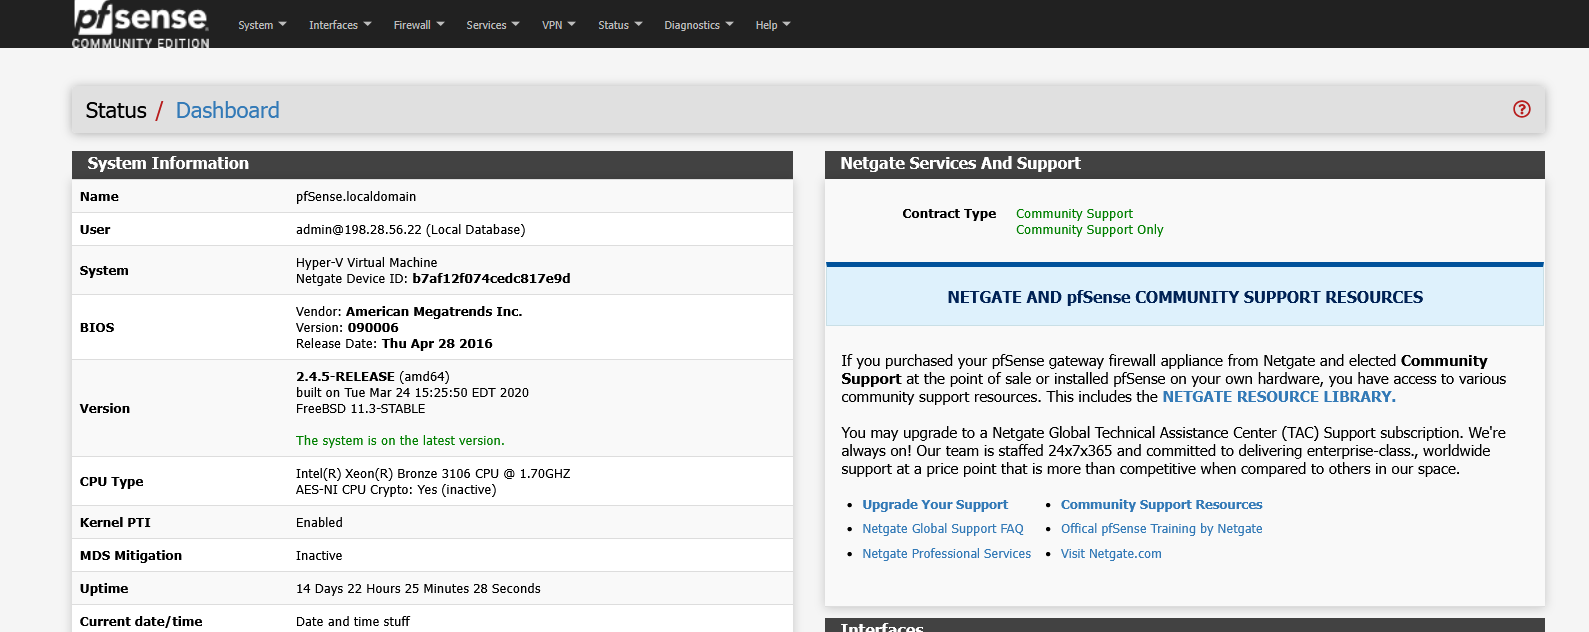Open the Help menu

[x=772, y=25]
